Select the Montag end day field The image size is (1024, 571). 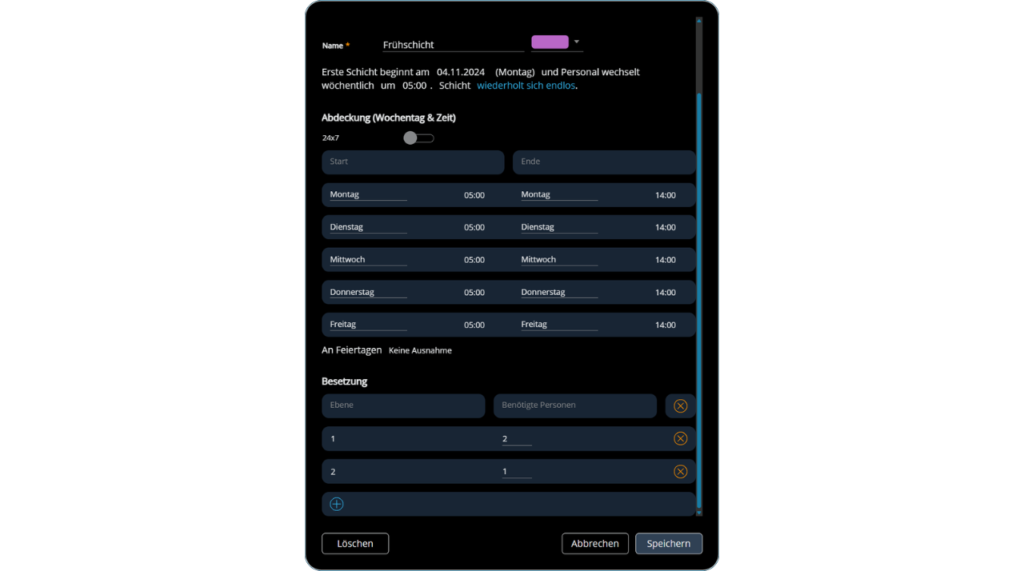559,194
